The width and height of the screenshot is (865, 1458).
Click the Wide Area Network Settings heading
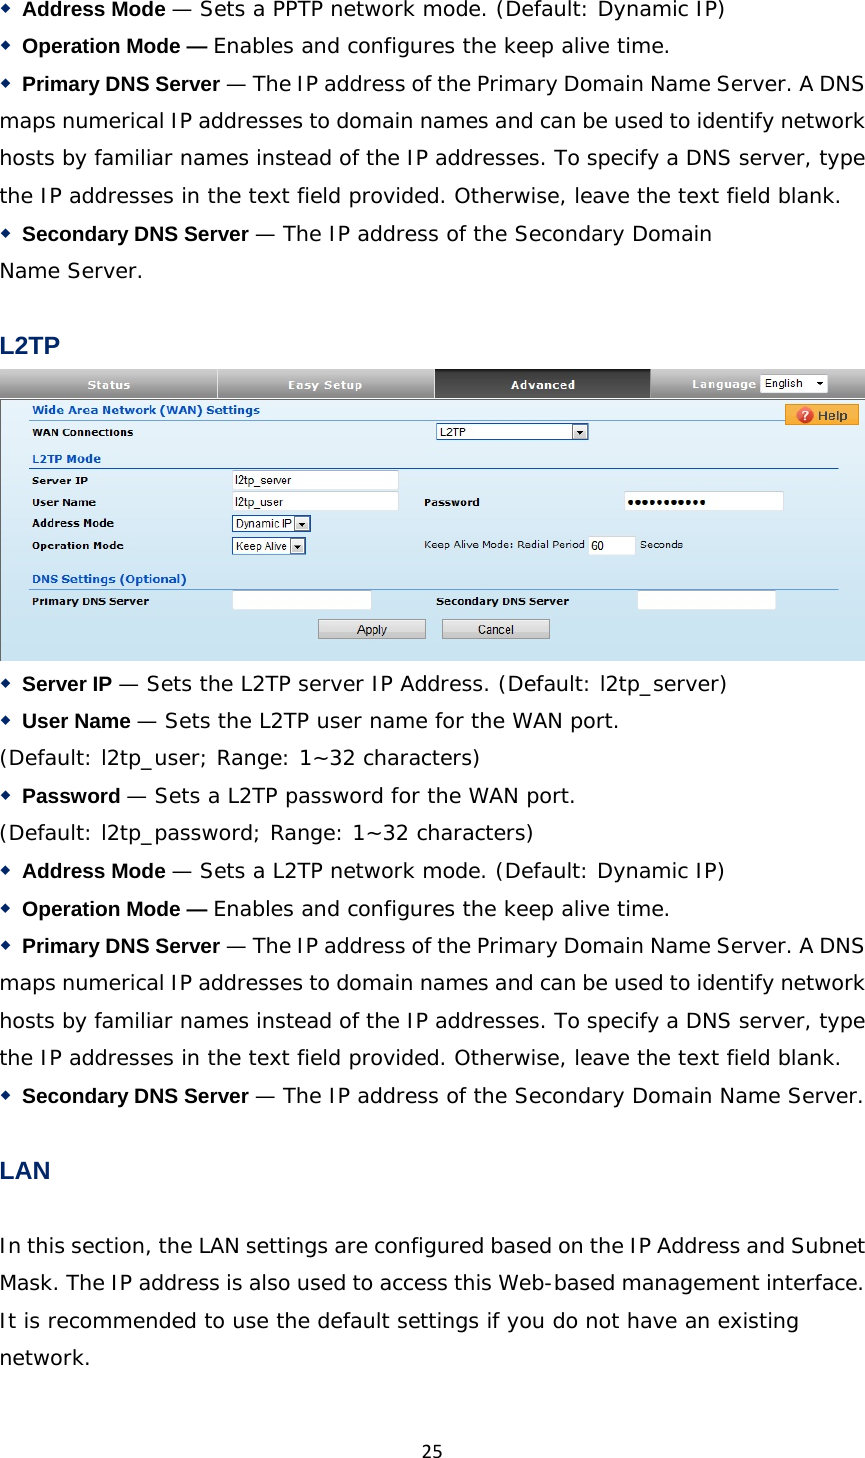(x=146, y=410)
